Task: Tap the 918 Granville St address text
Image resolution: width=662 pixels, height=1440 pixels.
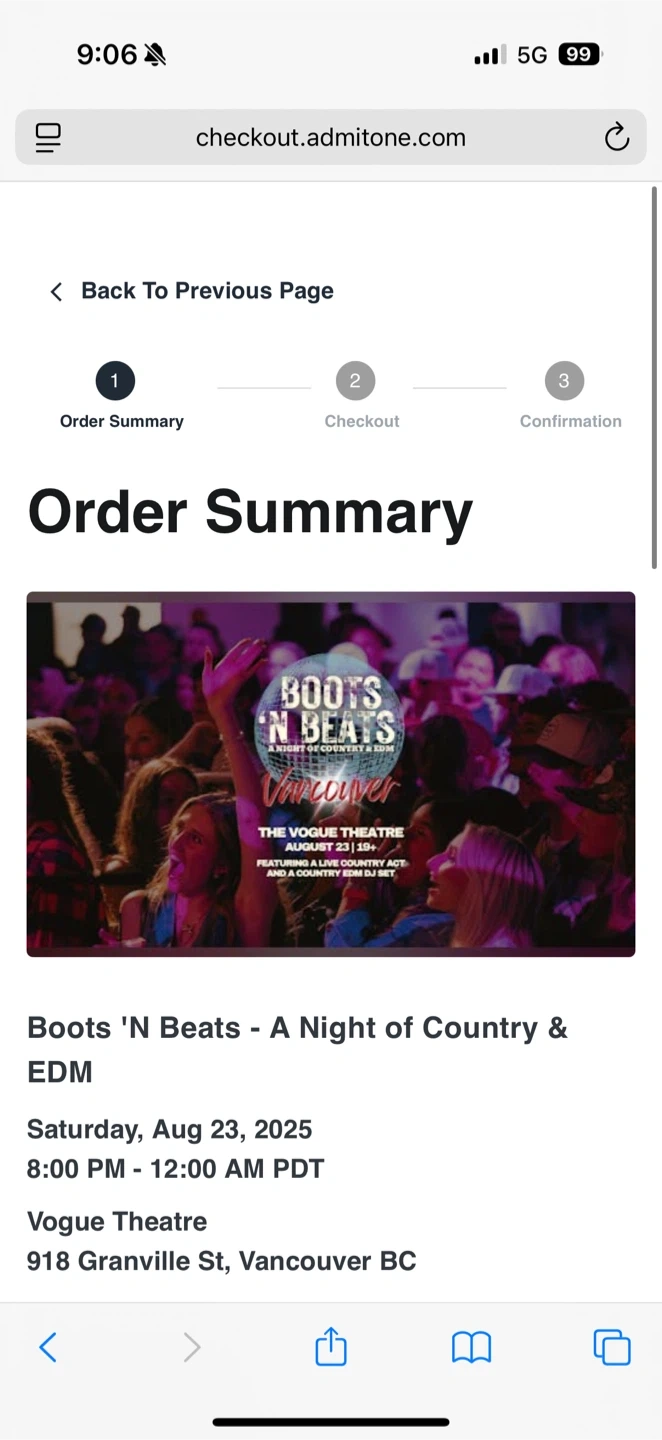Action: (x=221, y=1261)
